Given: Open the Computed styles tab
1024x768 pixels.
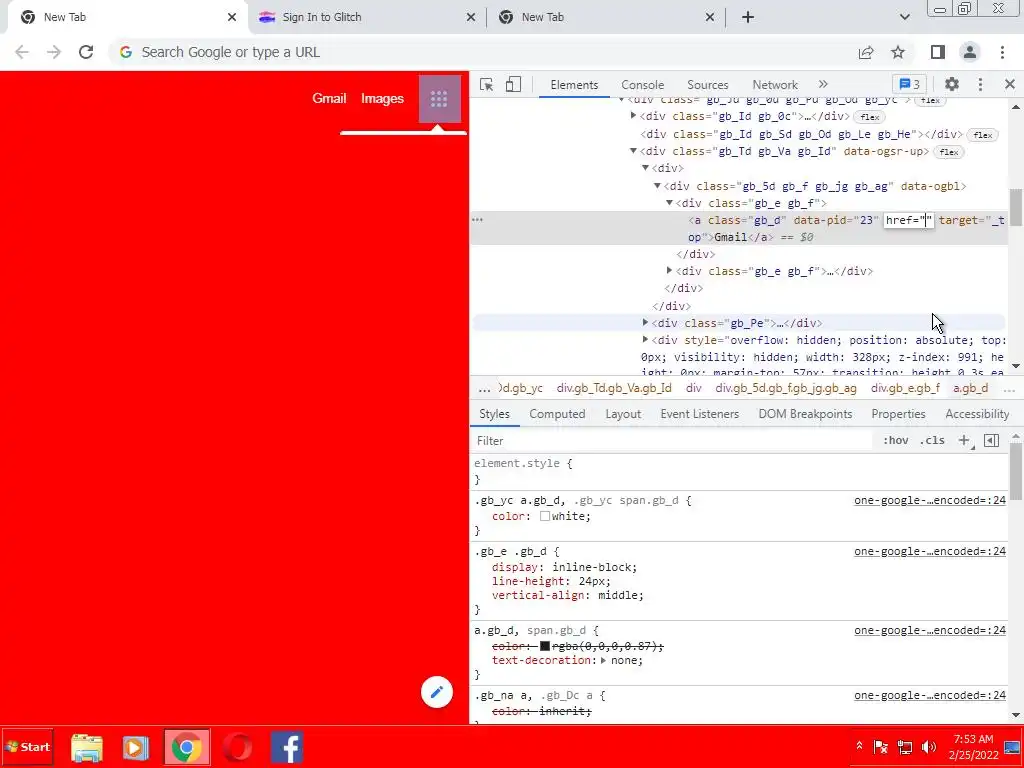Looking at the screenshot, I should 557,414.
